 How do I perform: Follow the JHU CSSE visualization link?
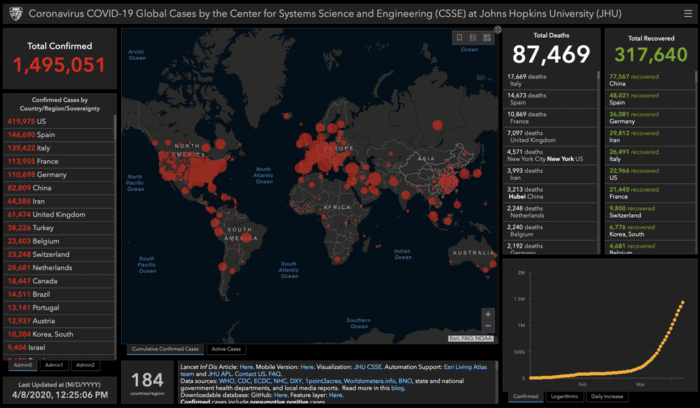[368, 367]
